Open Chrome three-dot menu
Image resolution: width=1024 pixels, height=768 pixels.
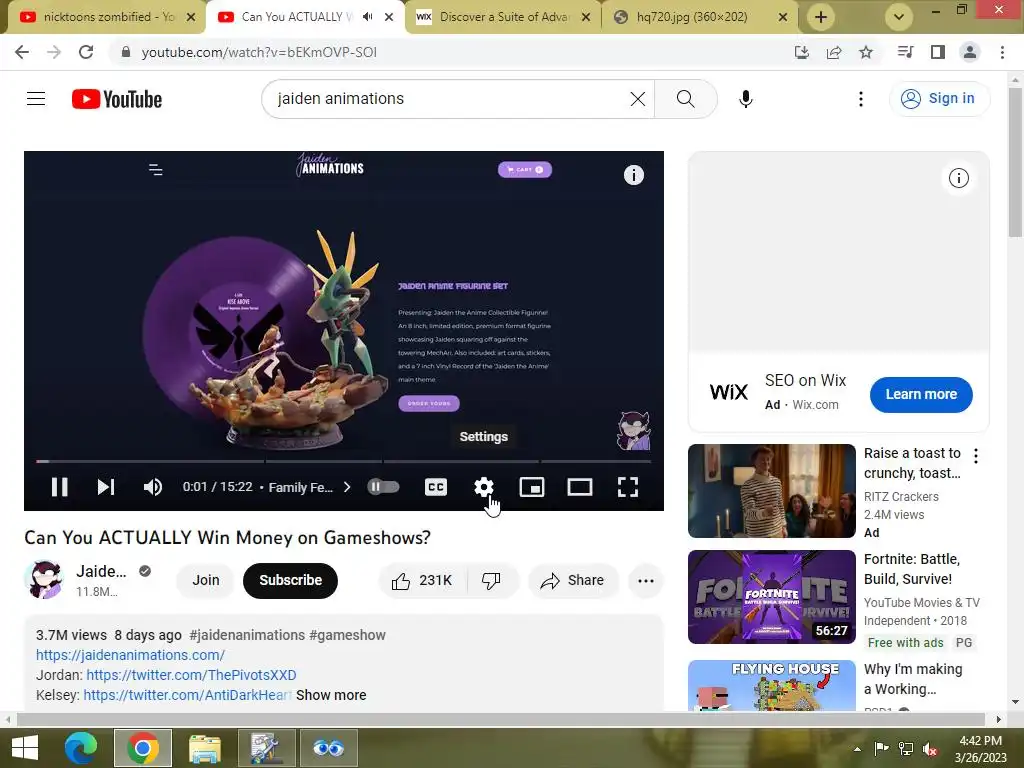coord(1002,52)
